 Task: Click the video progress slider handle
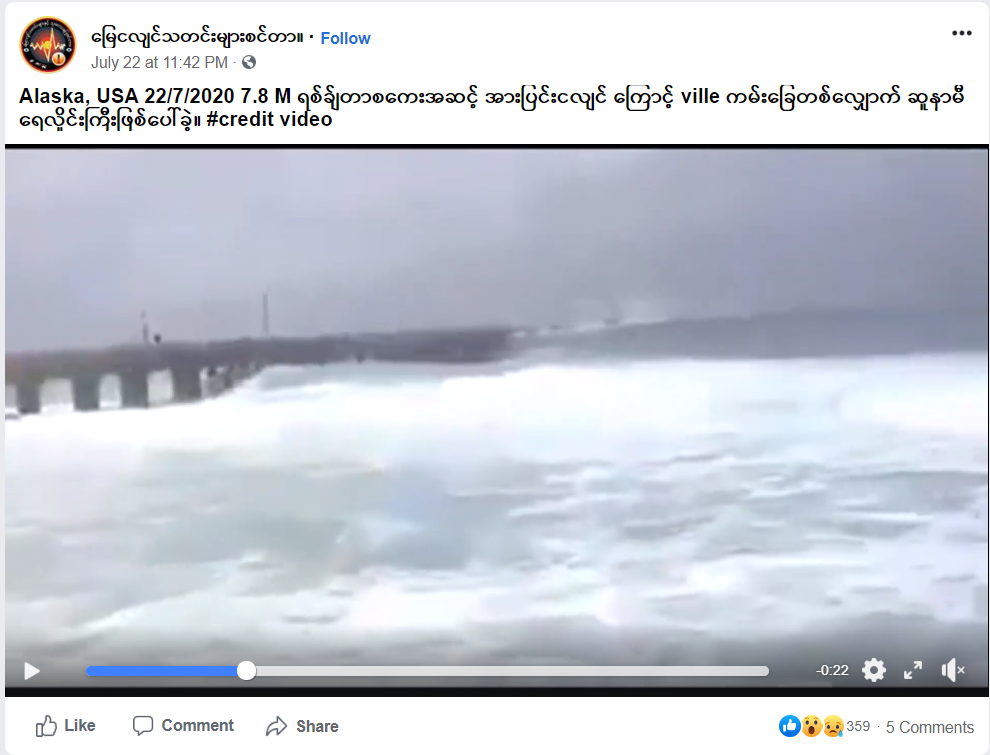246,670
